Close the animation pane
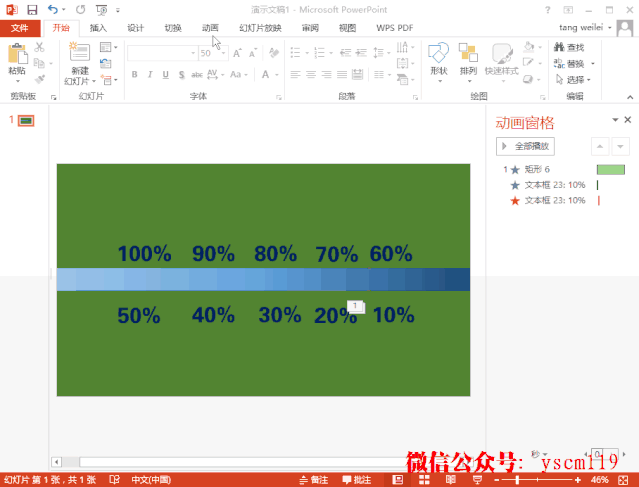The height and width of the screenshot is (487, 639). click(x=628, y=120)
